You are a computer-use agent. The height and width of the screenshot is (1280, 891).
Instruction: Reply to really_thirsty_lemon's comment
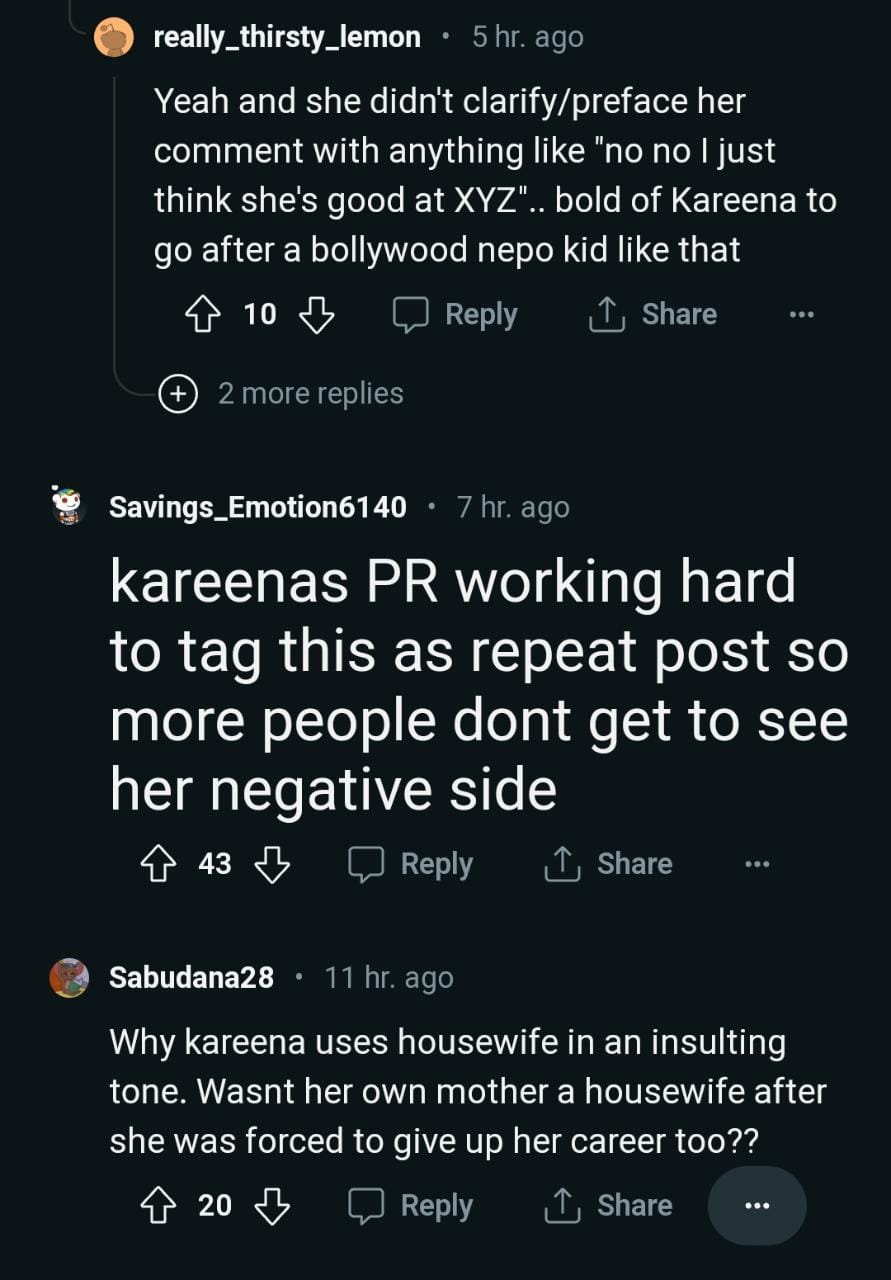pyautogui.click(x=455, y=315)
